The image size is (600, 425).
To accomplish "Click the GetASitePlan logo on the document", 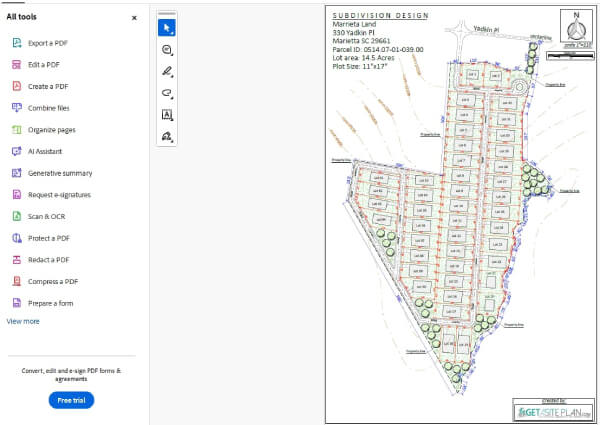I will (554, 412).
